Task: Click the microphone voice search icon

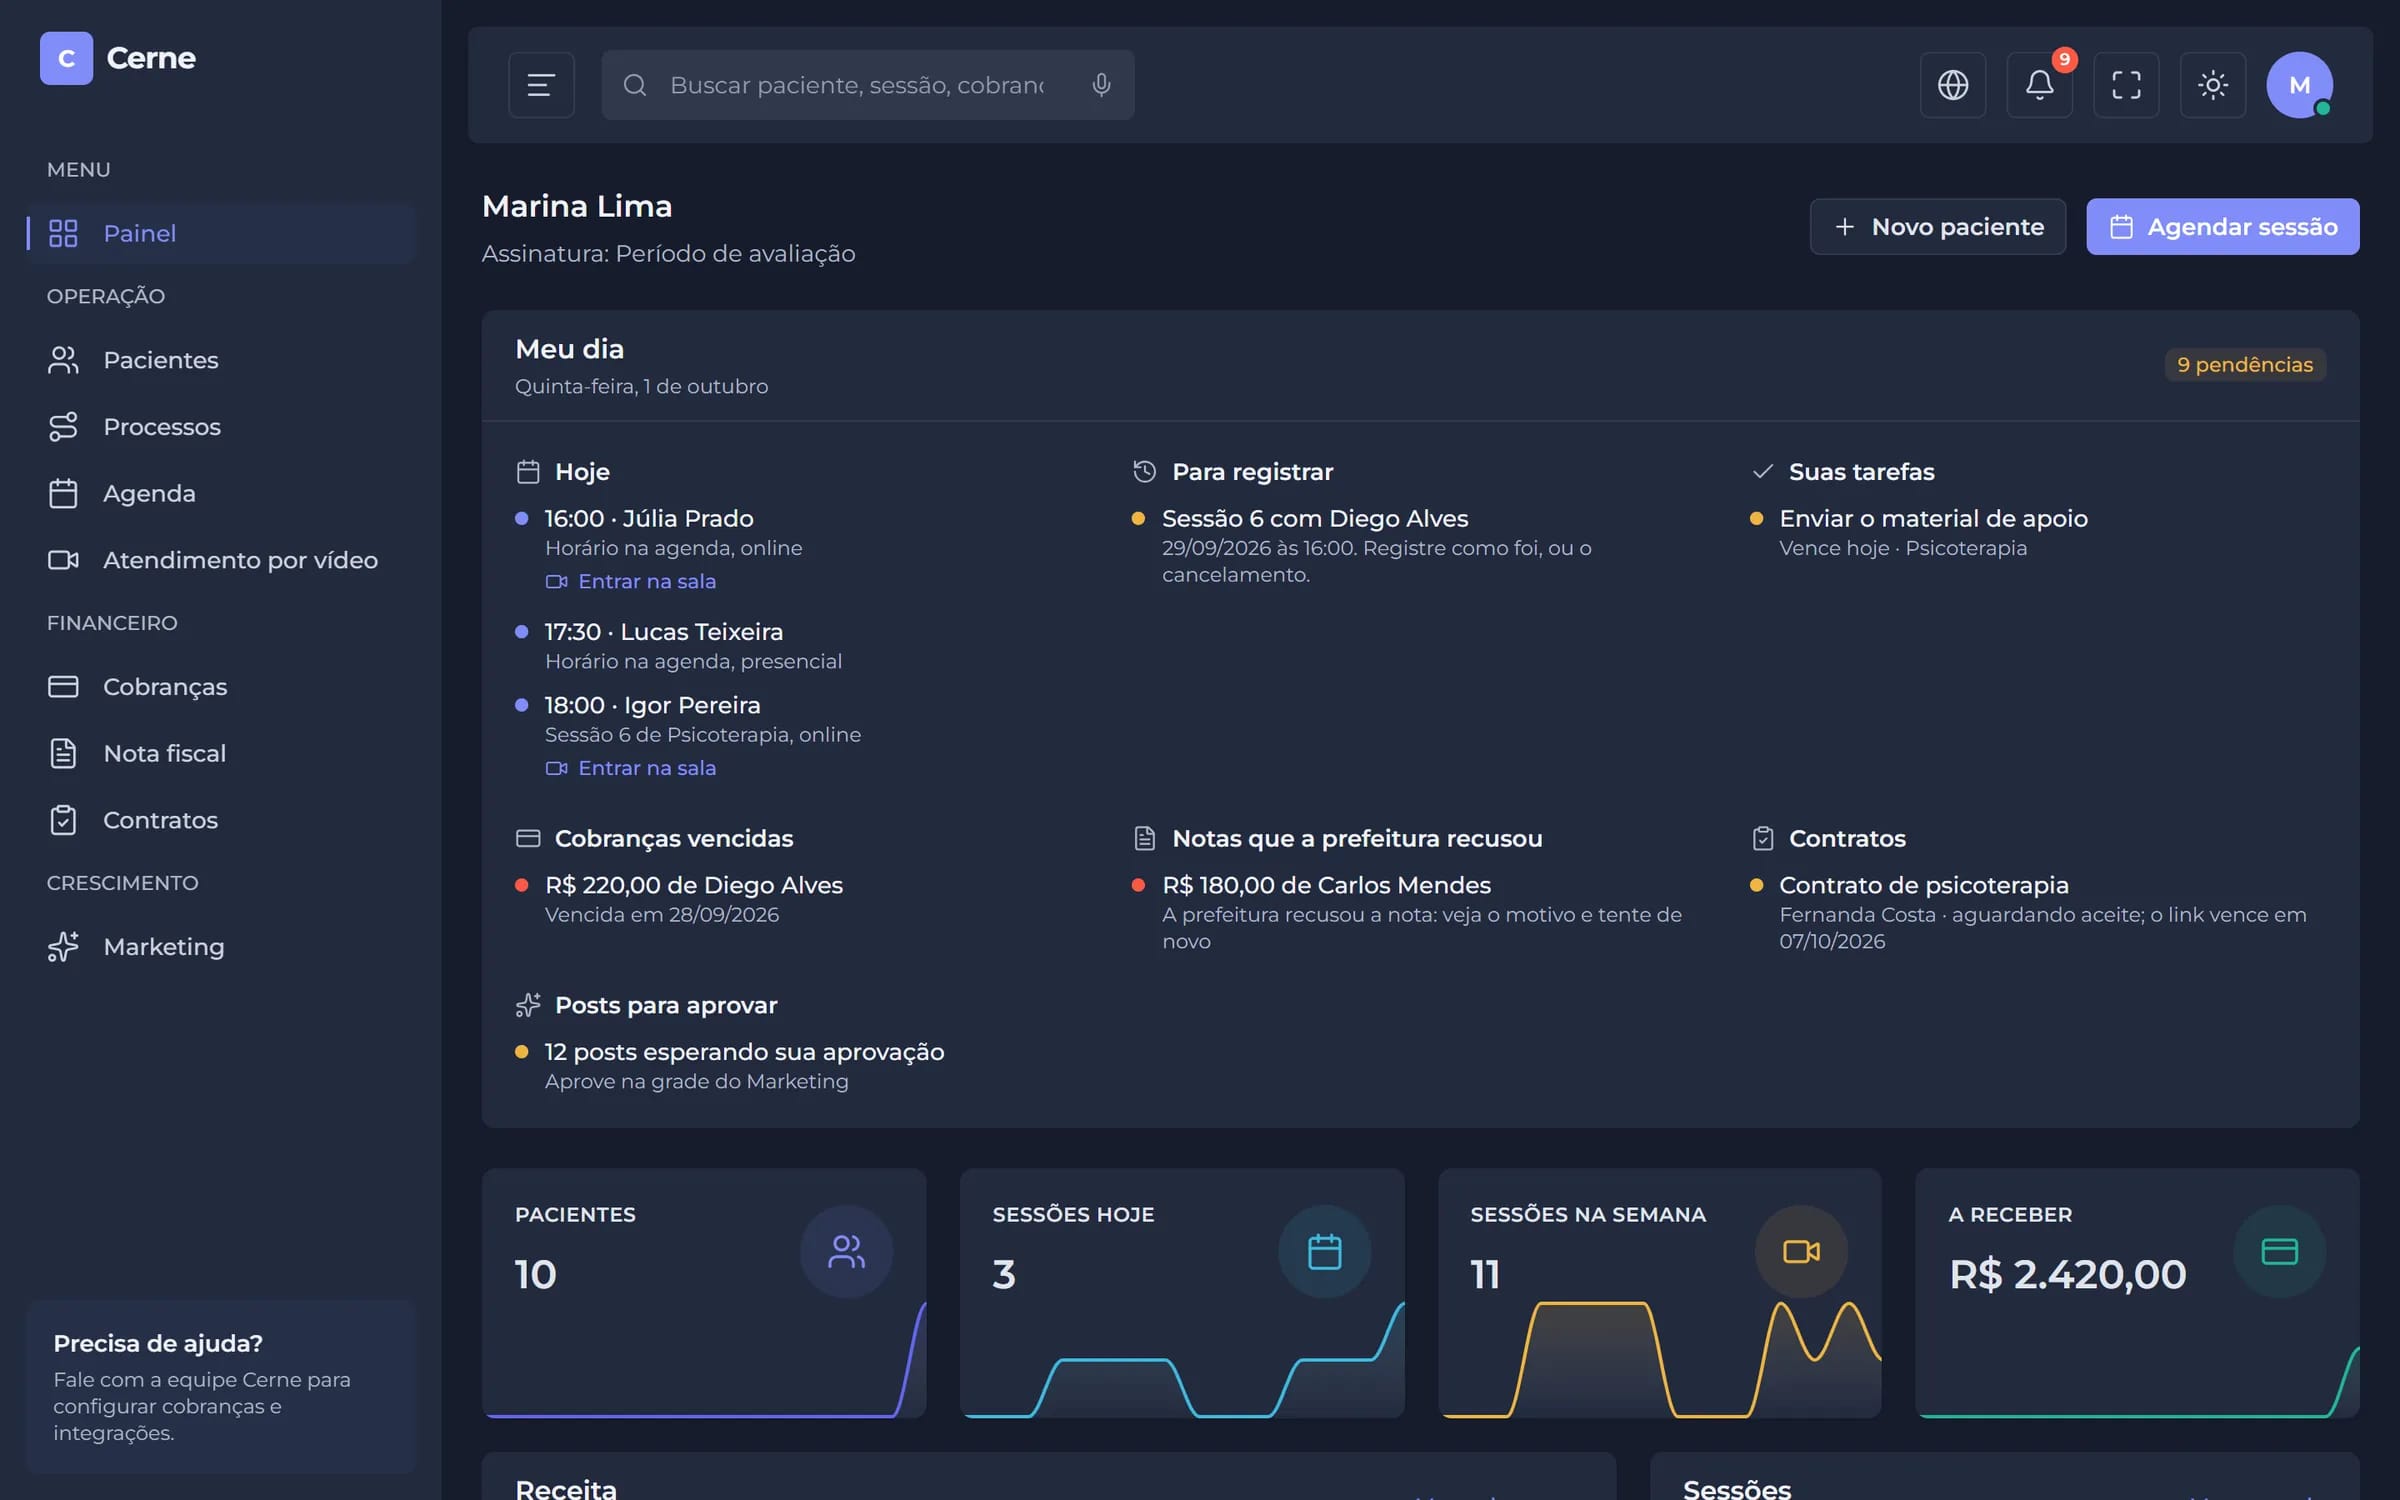Action: click(x=1101, y=85)
